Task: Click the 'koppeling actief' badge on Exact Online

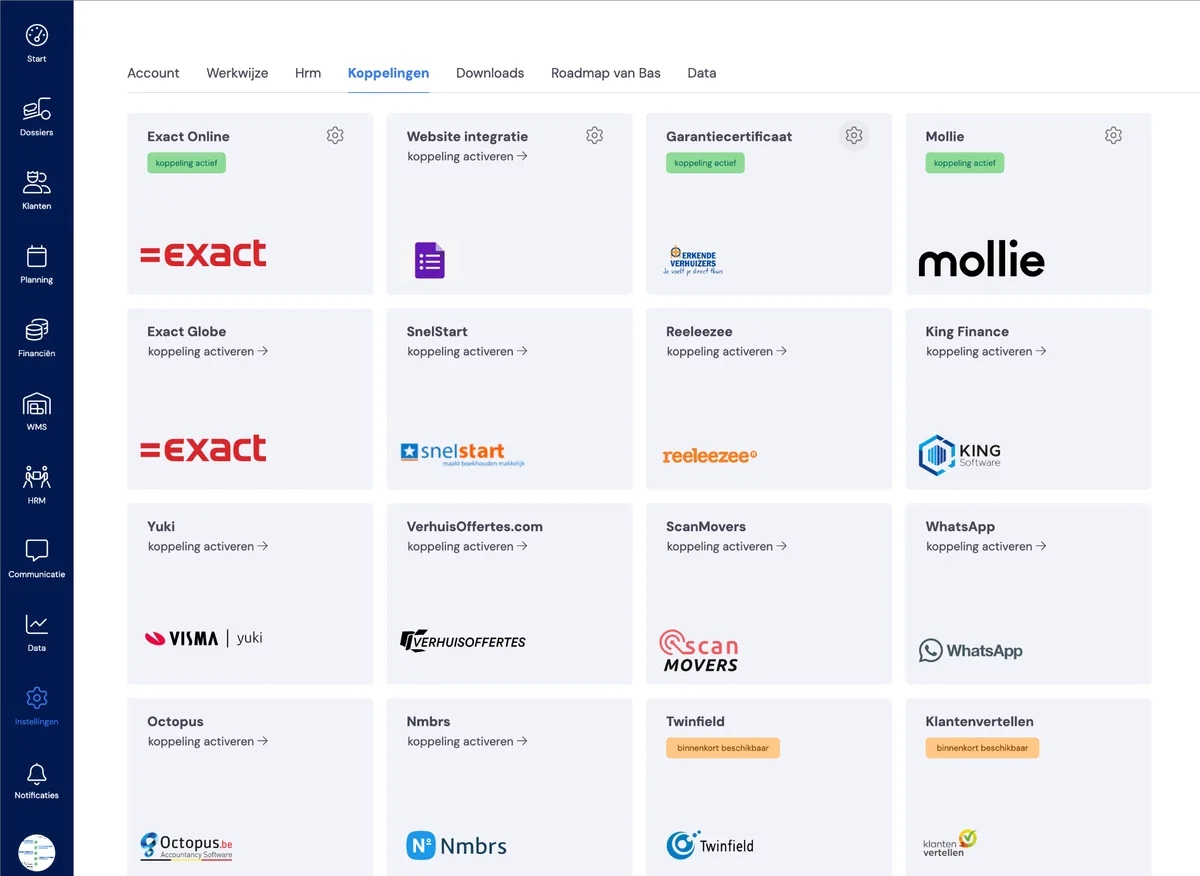Action: 187,163
